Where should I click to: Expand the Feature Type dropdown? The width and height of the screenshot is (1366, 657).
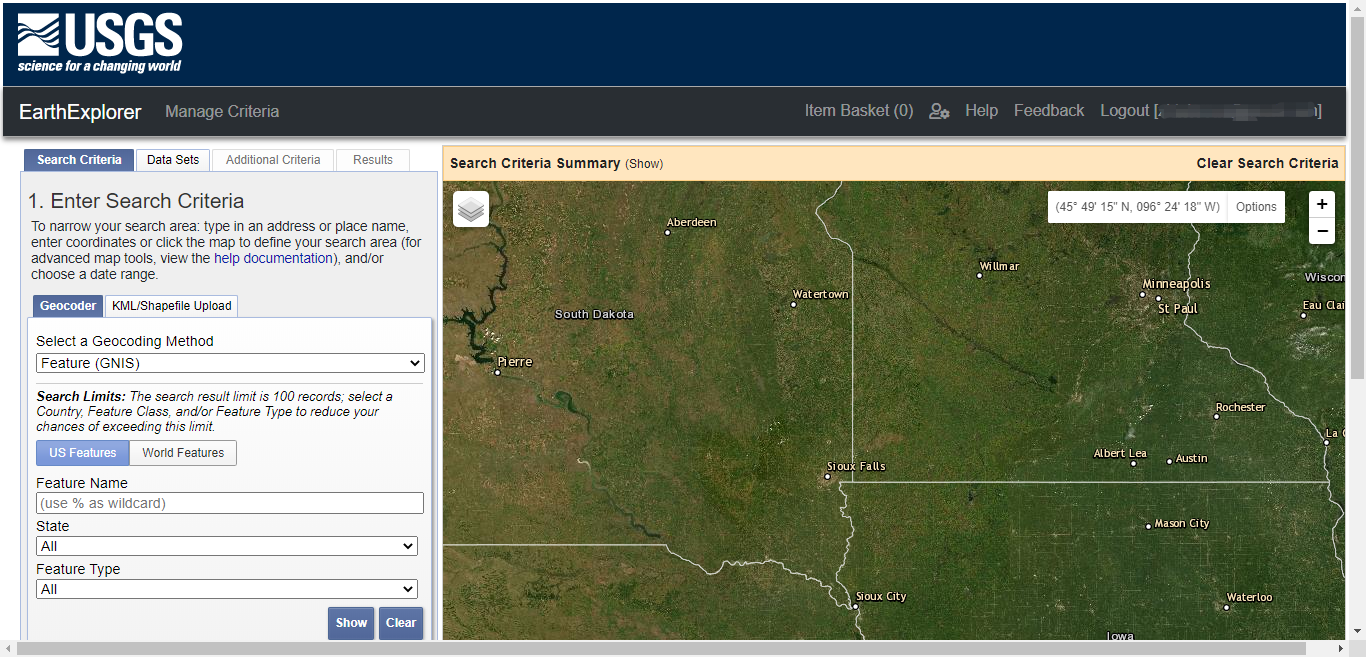click(x=227, y=589)
